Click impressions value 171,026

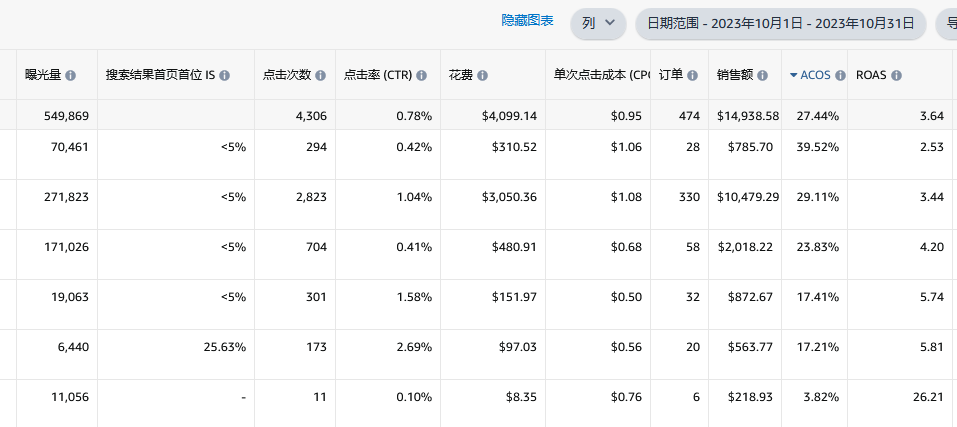[x=67, y=247]
